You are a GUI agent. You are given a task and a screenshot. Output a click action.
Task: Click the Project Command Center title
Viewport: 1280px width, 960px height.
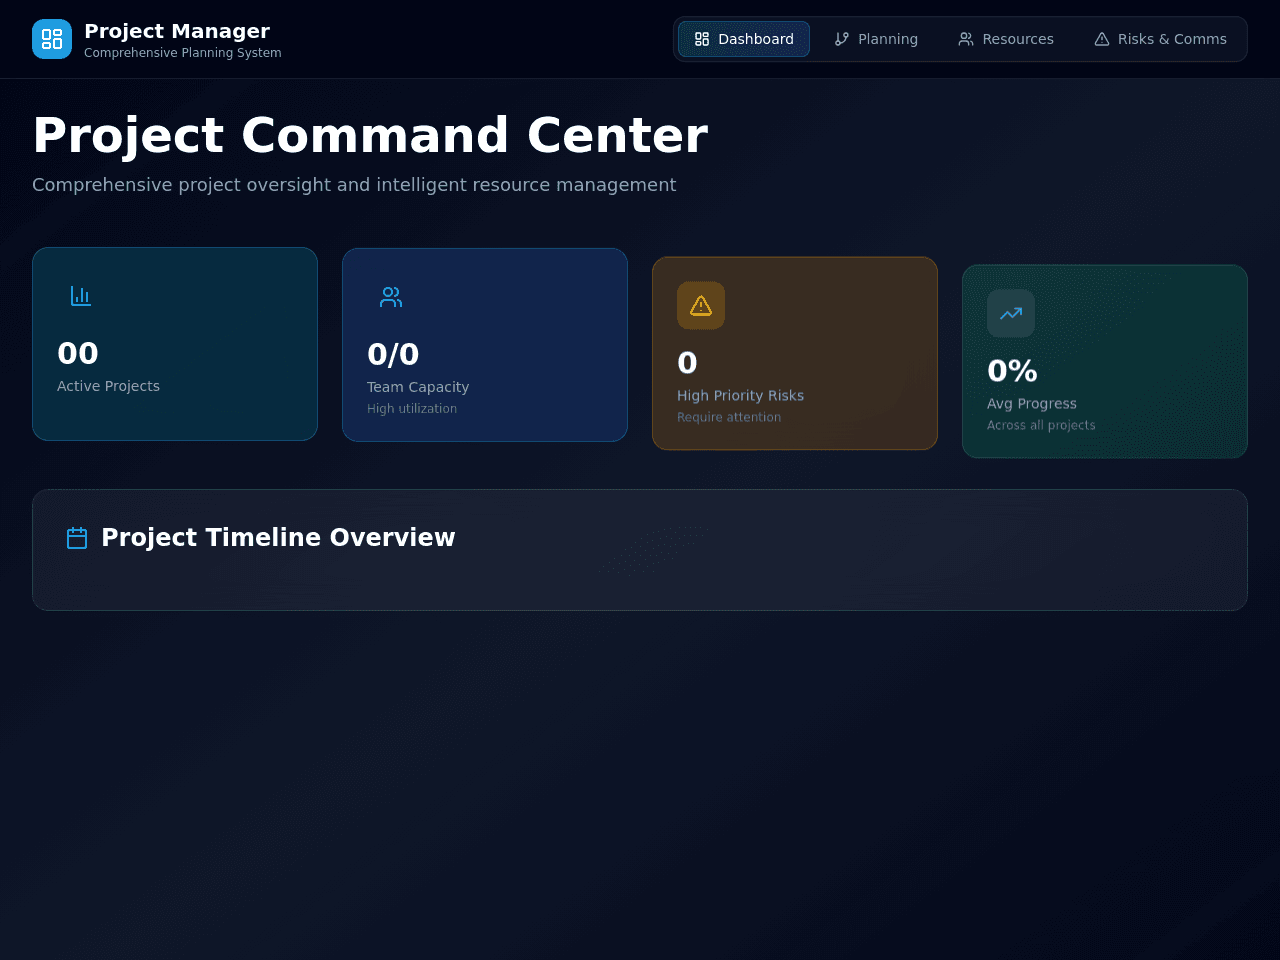tap(370, 135)
